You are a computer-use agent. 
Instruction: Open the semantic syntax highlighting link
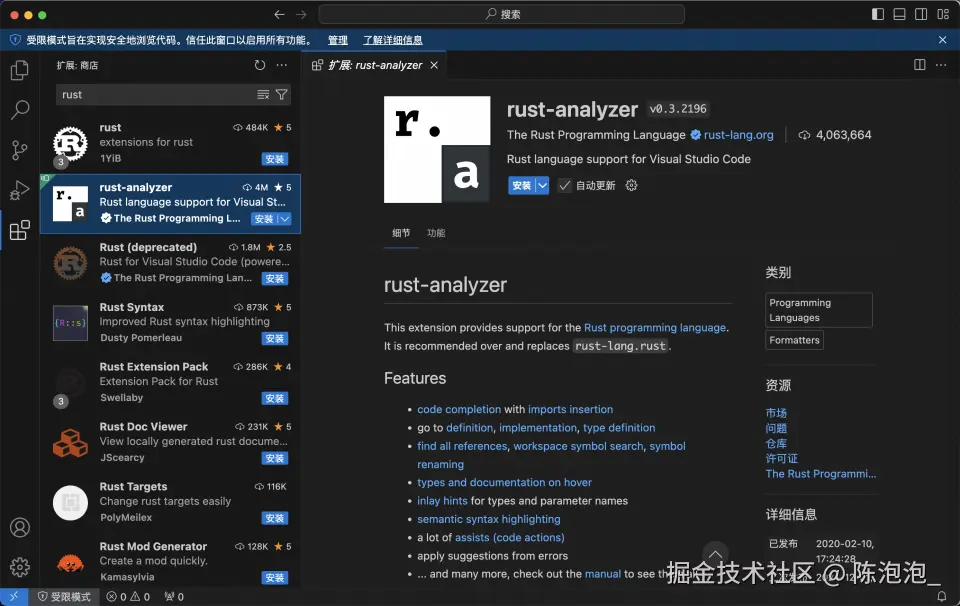(x=489, y=519)
